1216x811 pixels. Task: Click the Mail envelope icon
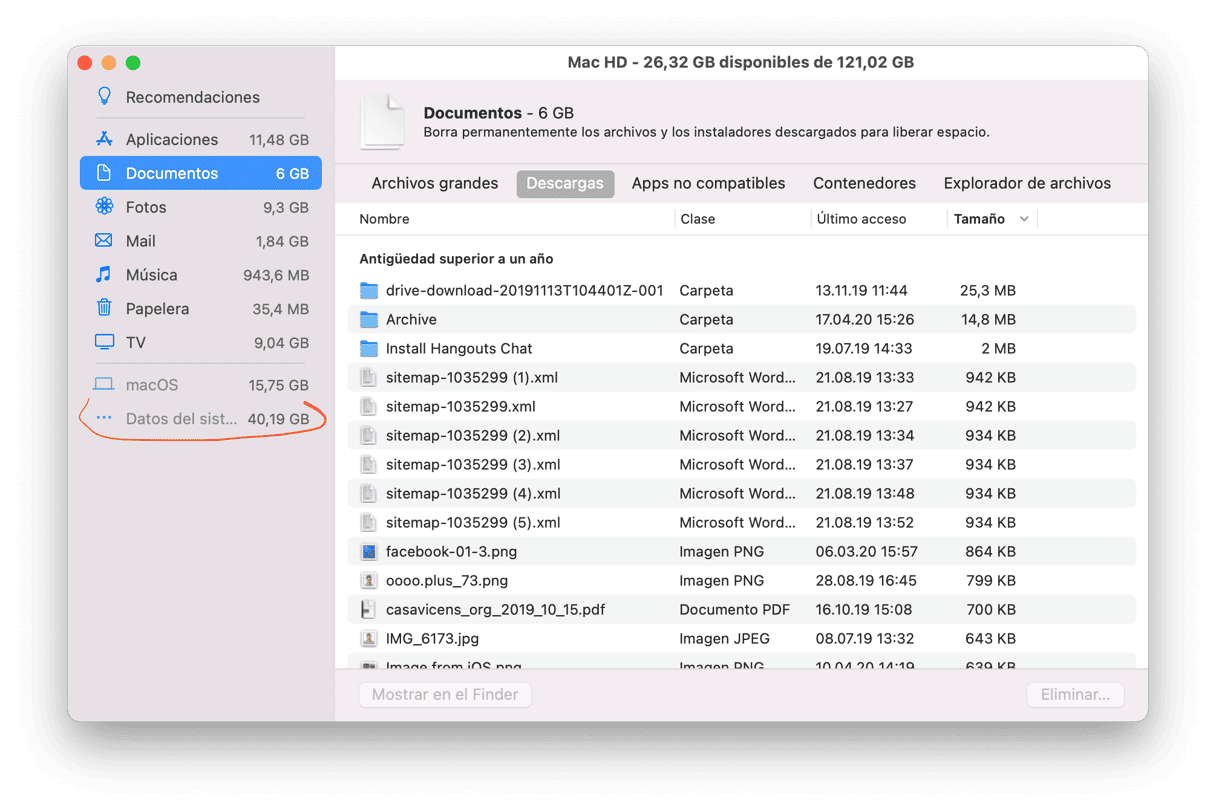104,241
